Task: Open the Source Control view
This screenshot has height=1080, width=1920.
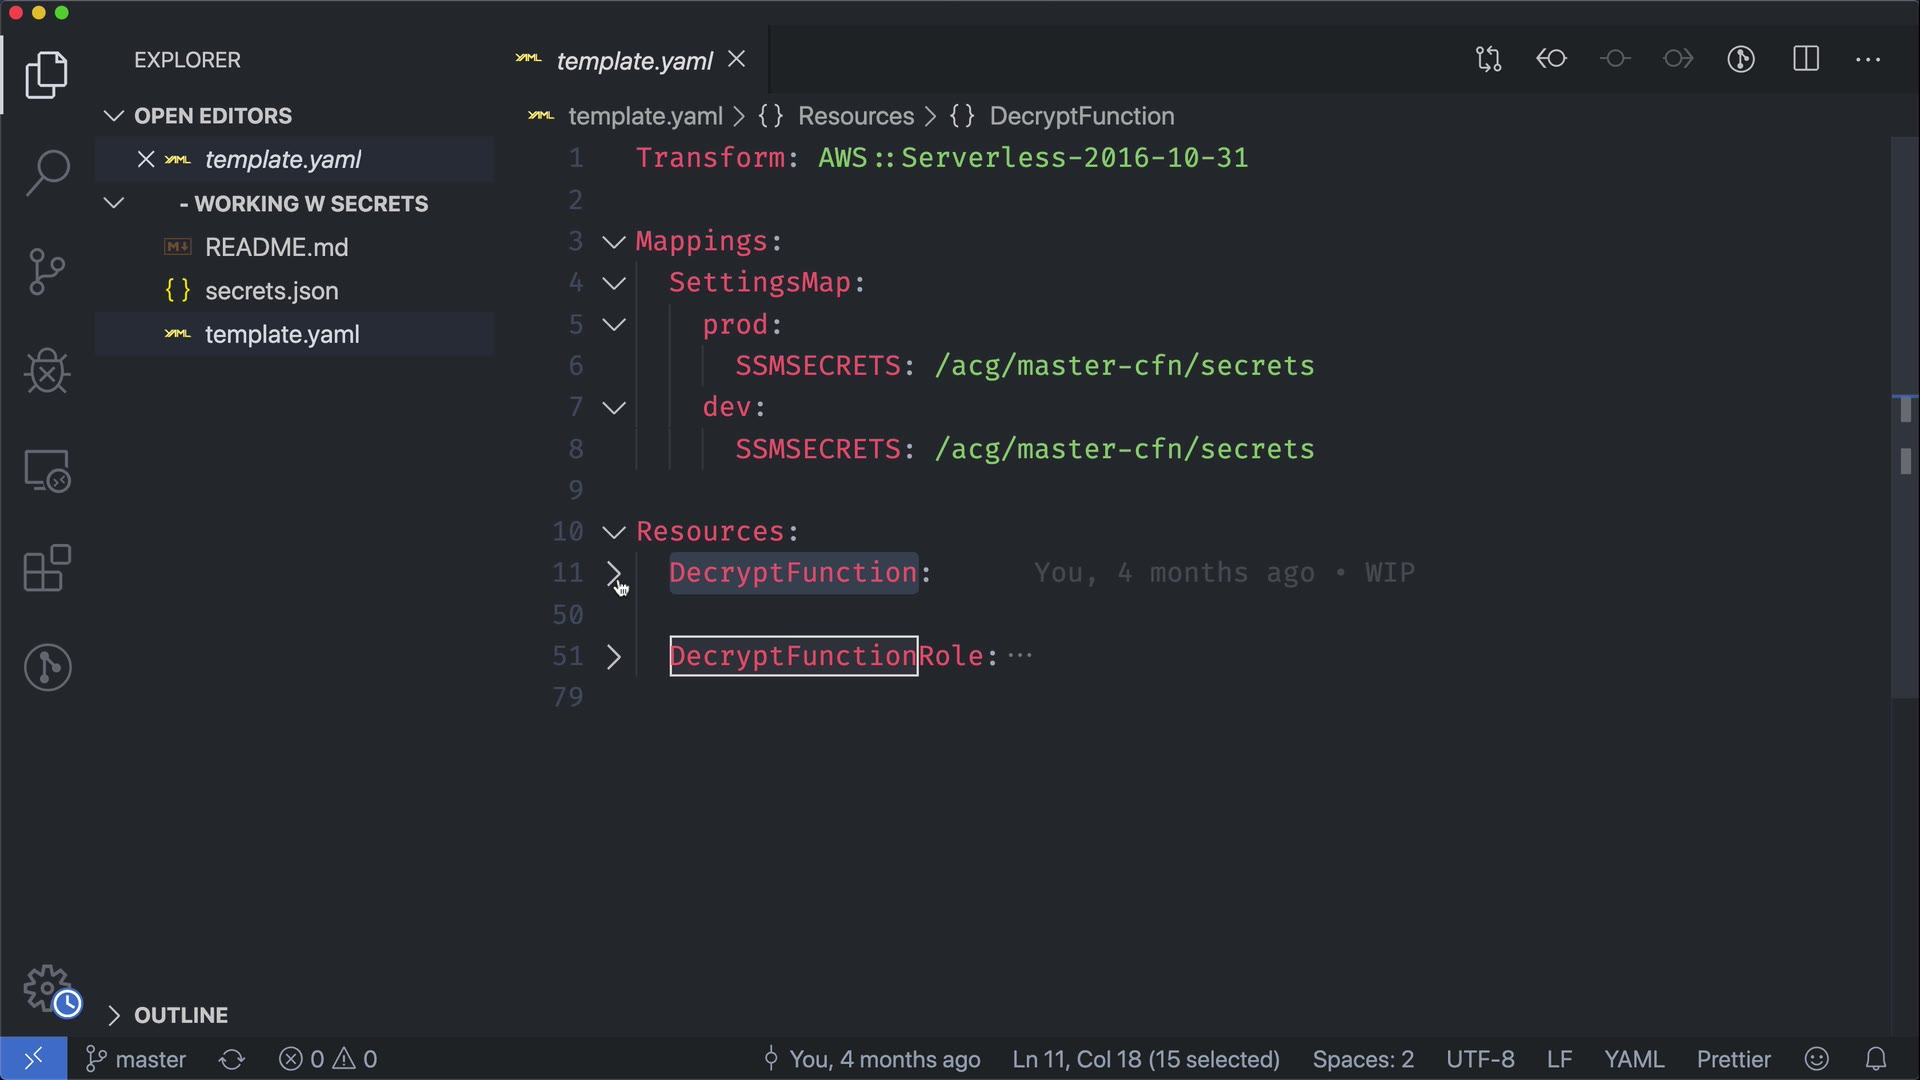Action: click(x=47, y=272)
